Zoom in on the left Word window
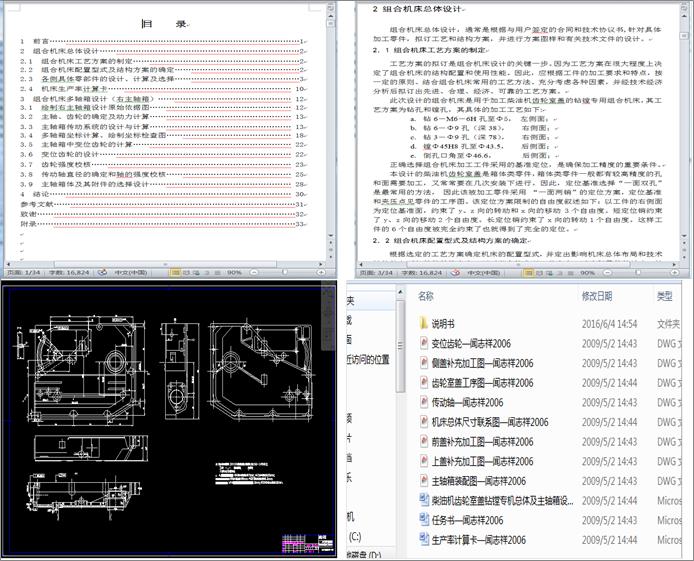Image resolution: width=694 pixels, height=561 pixels. pyautogui.click(x=321, y=273)
